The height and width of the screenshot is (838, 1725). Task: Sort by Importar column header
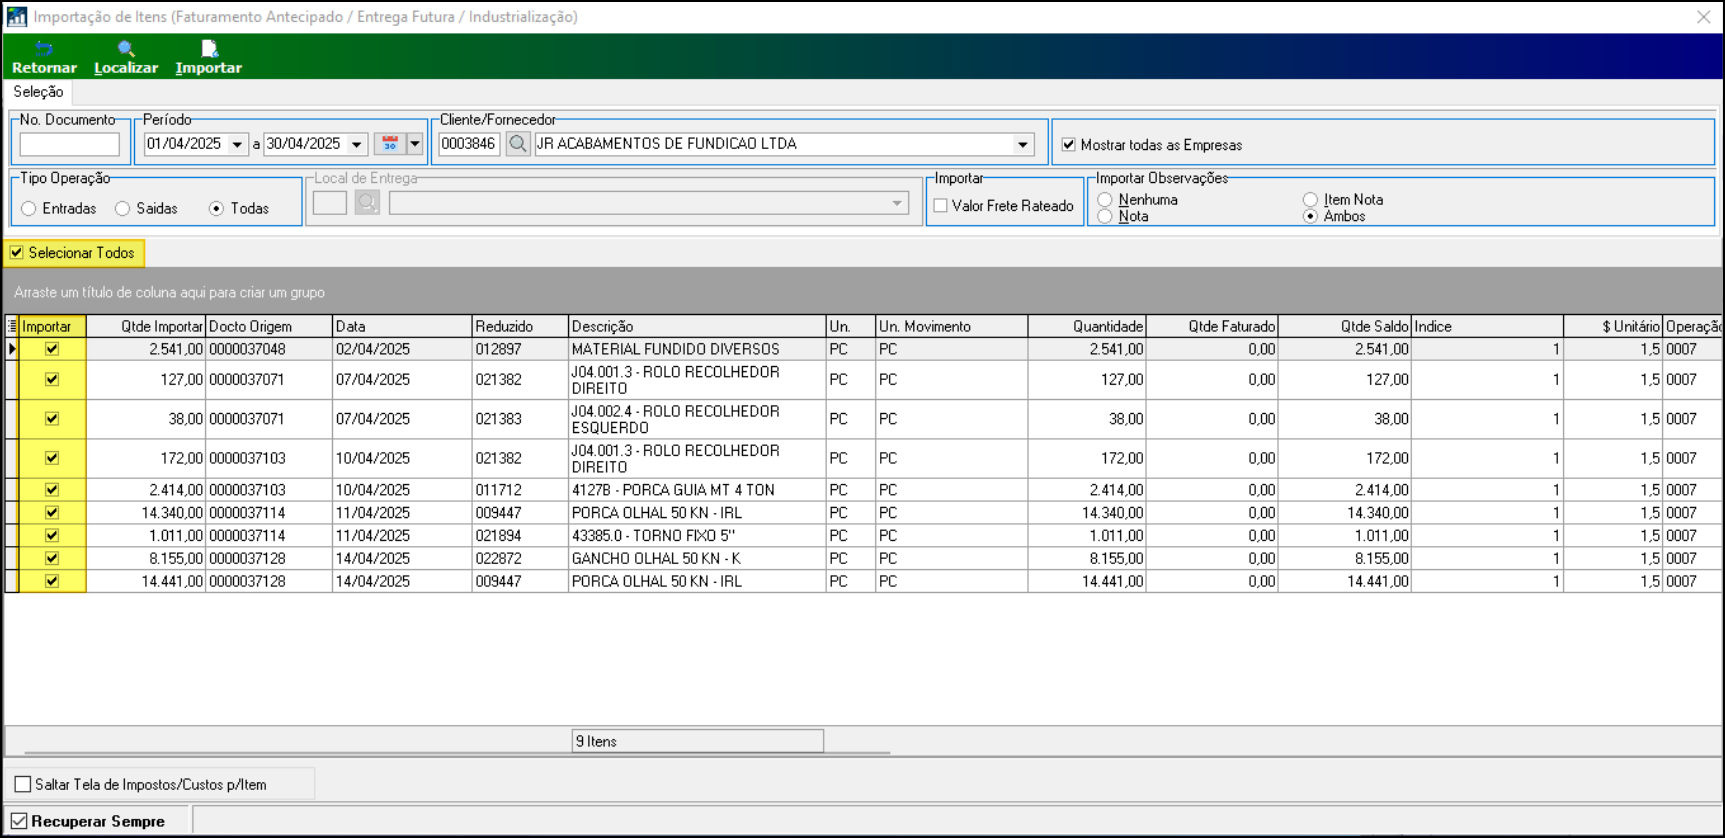tap(52, 326)
